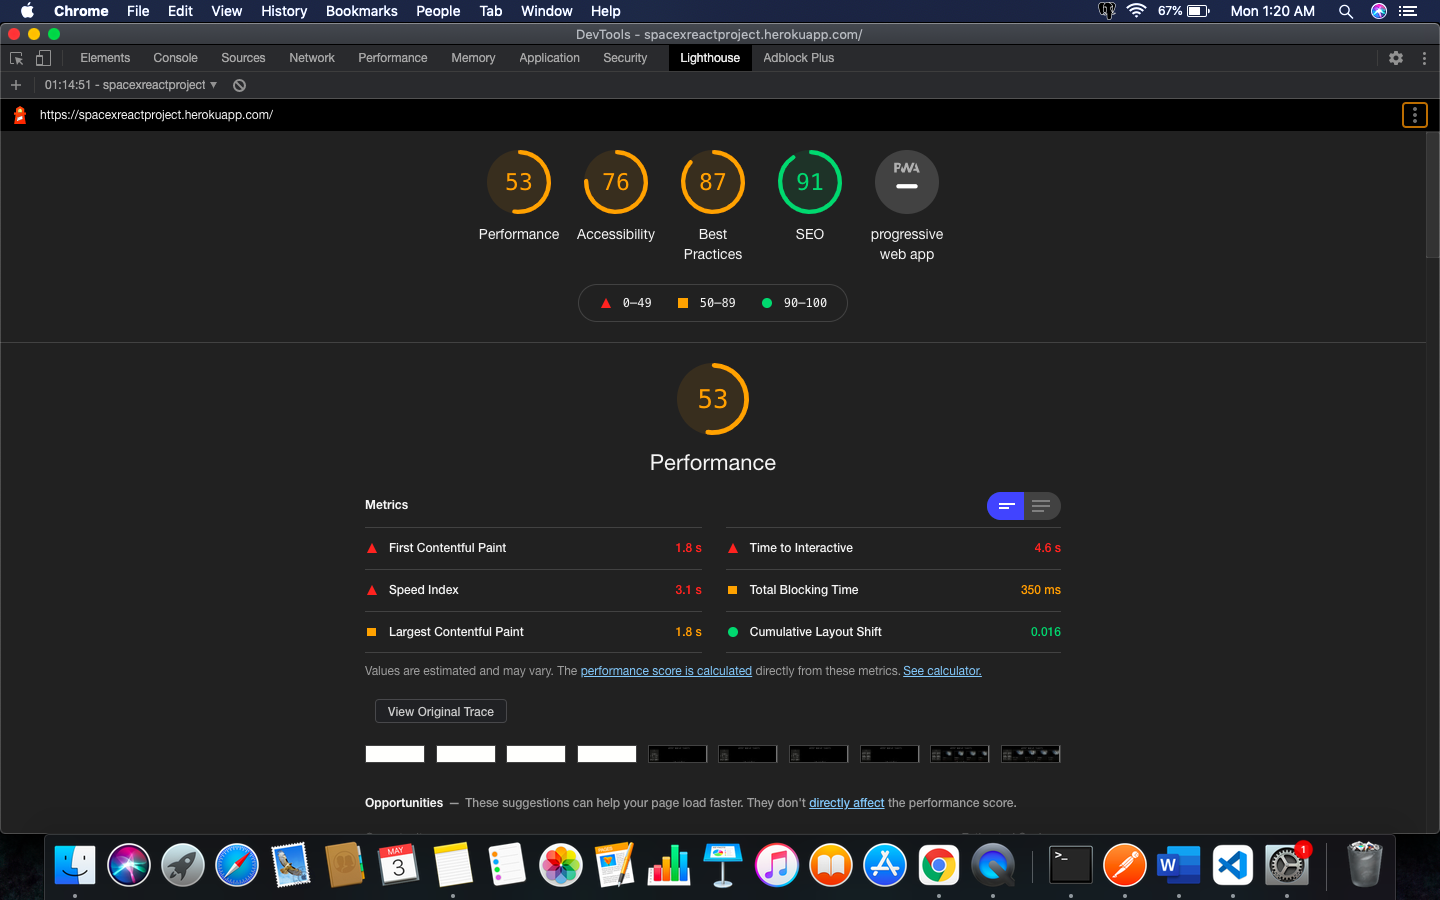Expand the SEO score section

pos(809,181)
